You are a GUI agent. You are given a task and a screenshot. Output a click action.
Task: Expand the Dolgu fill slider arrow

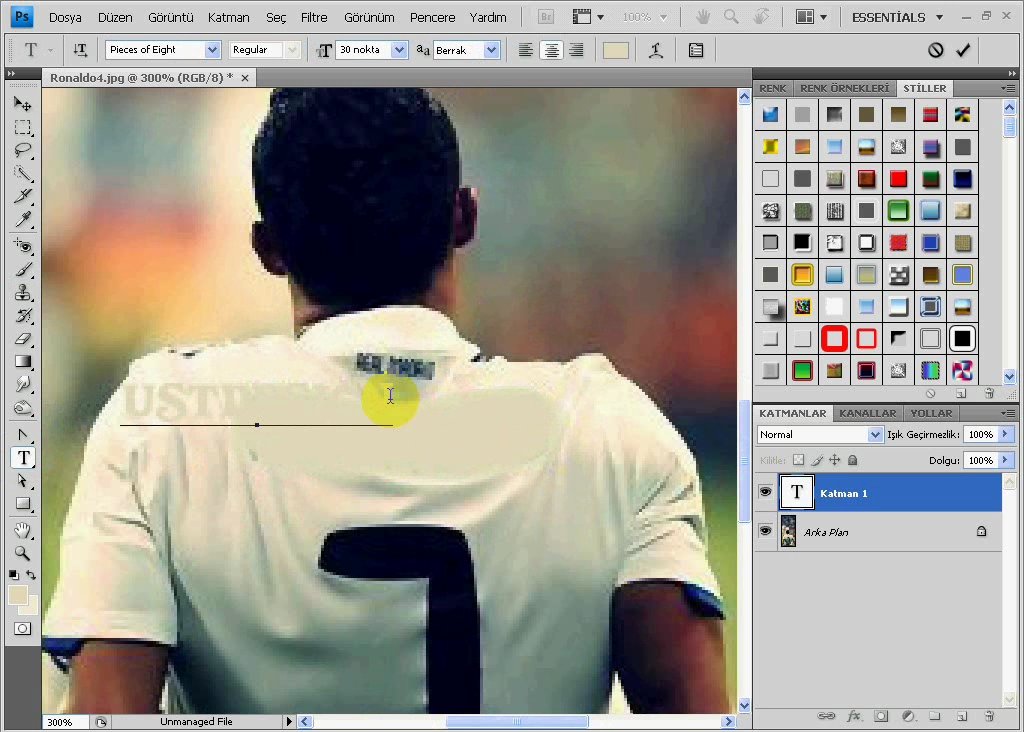tap(1005, 460)
